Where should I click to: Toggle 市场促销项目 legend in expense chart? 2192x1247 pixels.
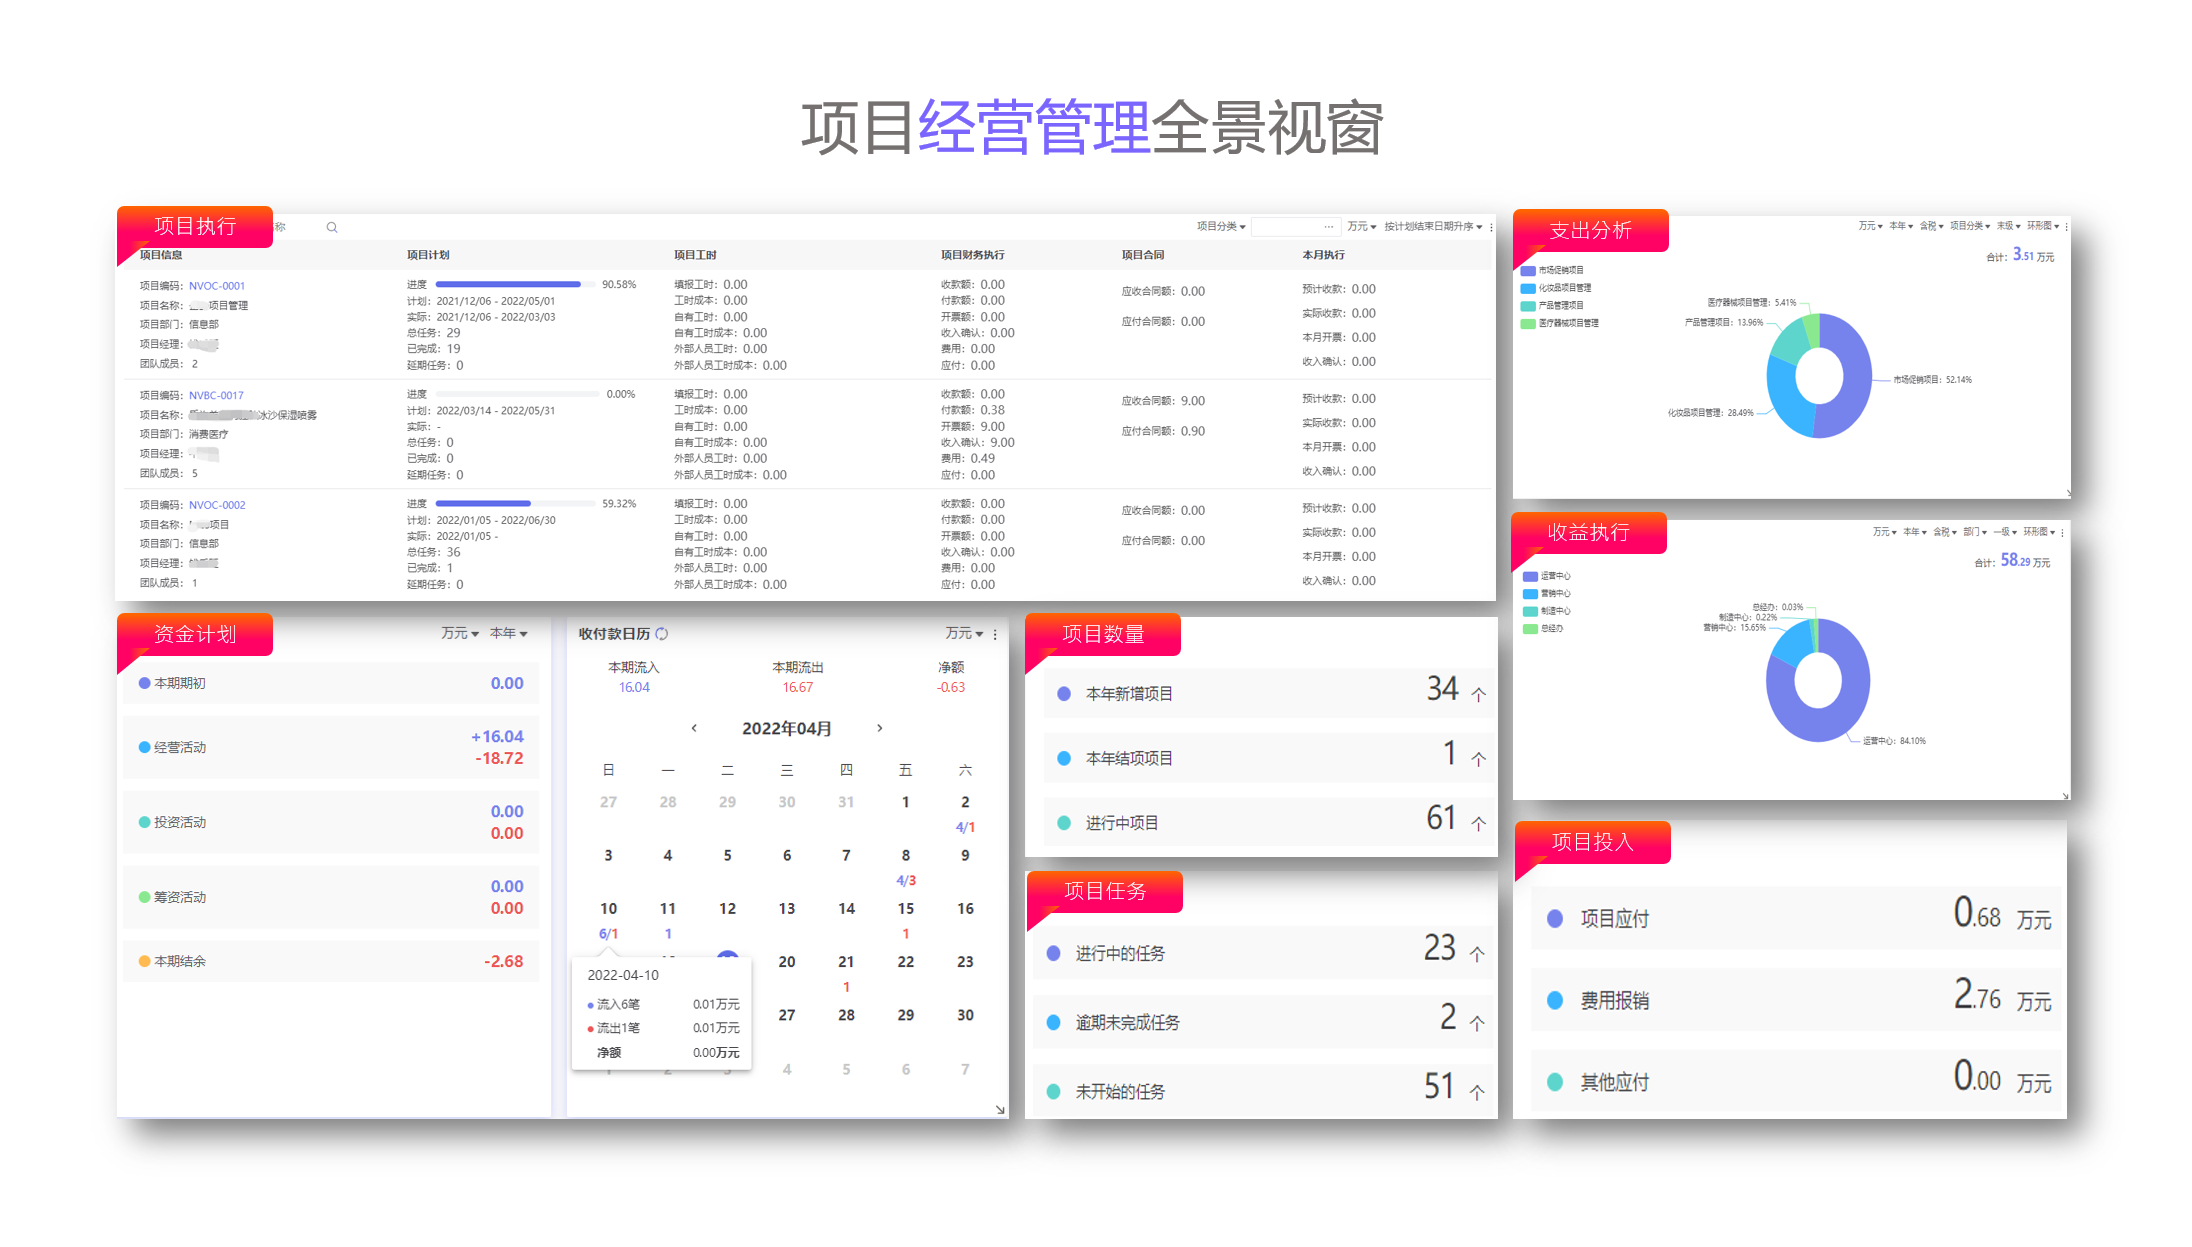pos(1552,270)
